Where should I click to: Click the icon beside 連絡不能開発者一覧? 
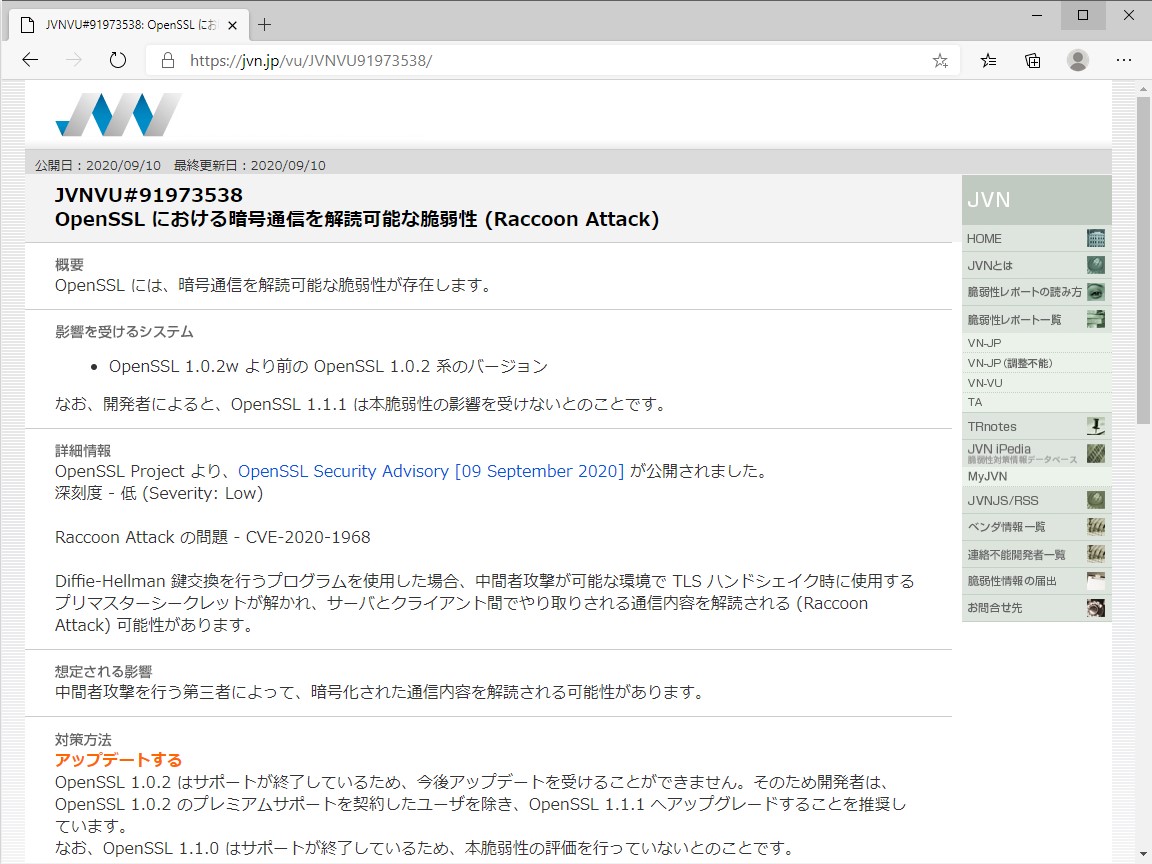pos(1095,554)
